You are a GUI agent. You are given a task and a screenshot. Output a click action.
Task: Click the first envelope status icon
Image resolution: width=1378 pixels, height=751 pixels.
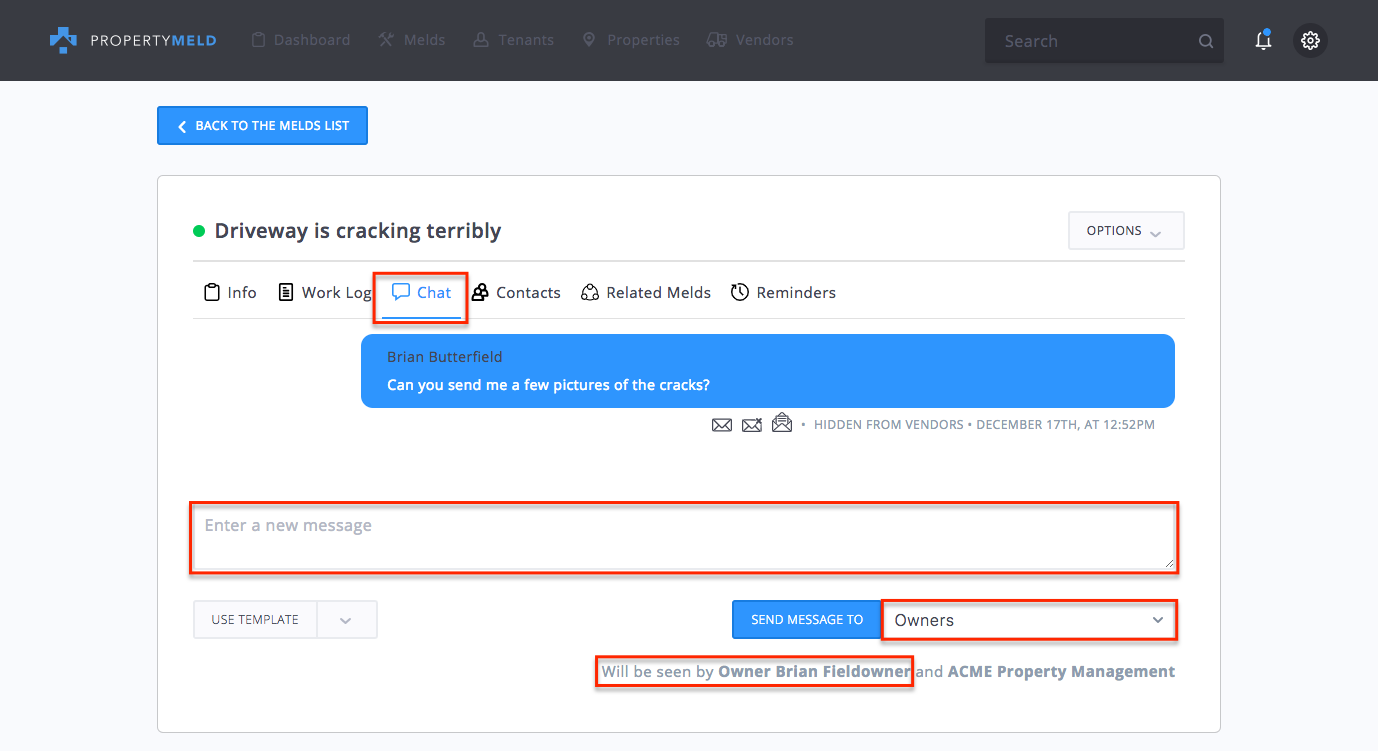[x=722, y=425]
